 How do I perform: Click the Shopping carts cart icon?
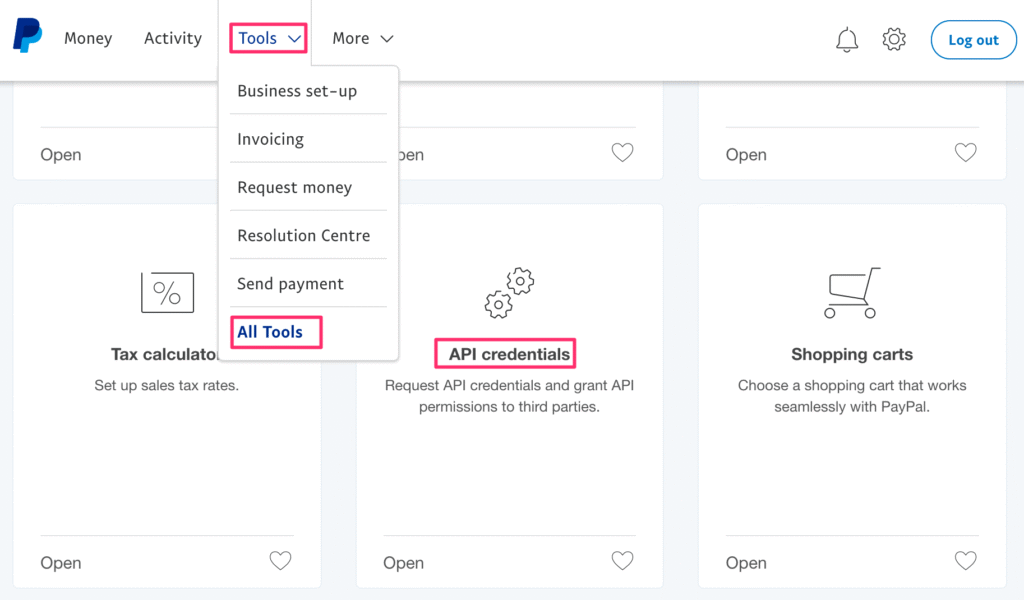tap(852, 293)
